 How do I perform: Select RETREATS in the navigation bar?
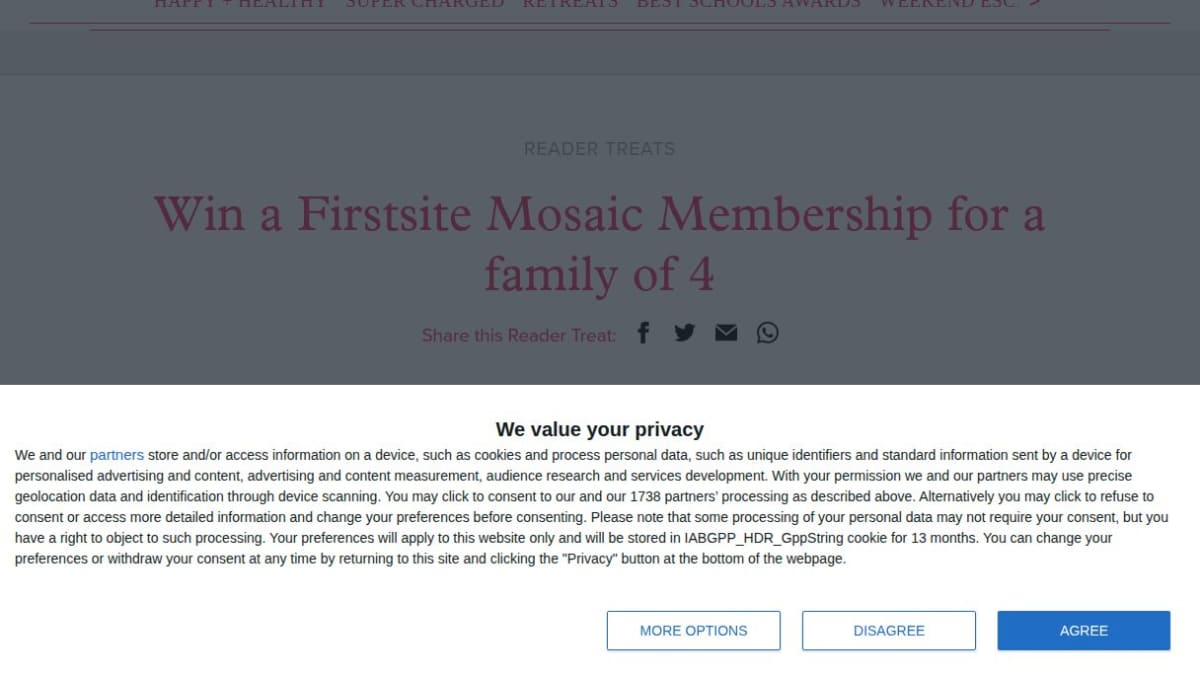tap(570, 3)
